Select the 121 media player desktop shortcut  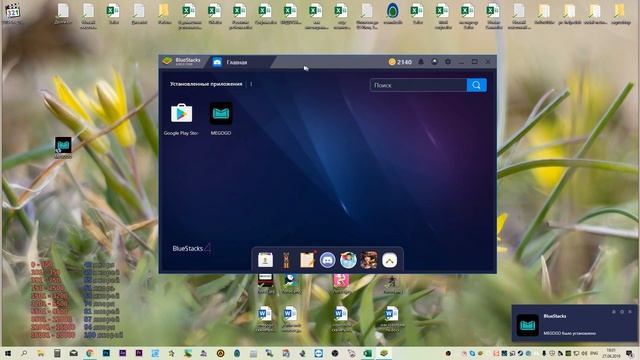pos(13,13)
